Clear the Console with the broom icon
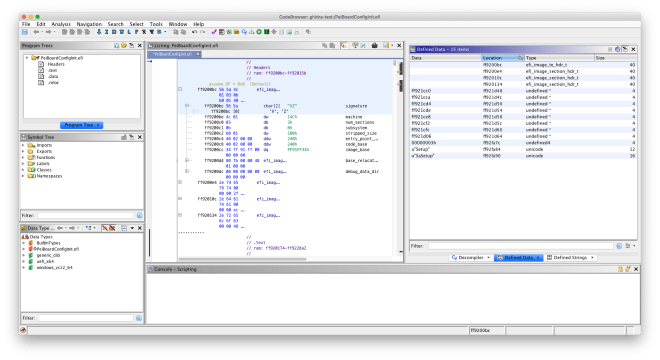The height and width of the screenshot is (360, 660). tap(628, 269)
